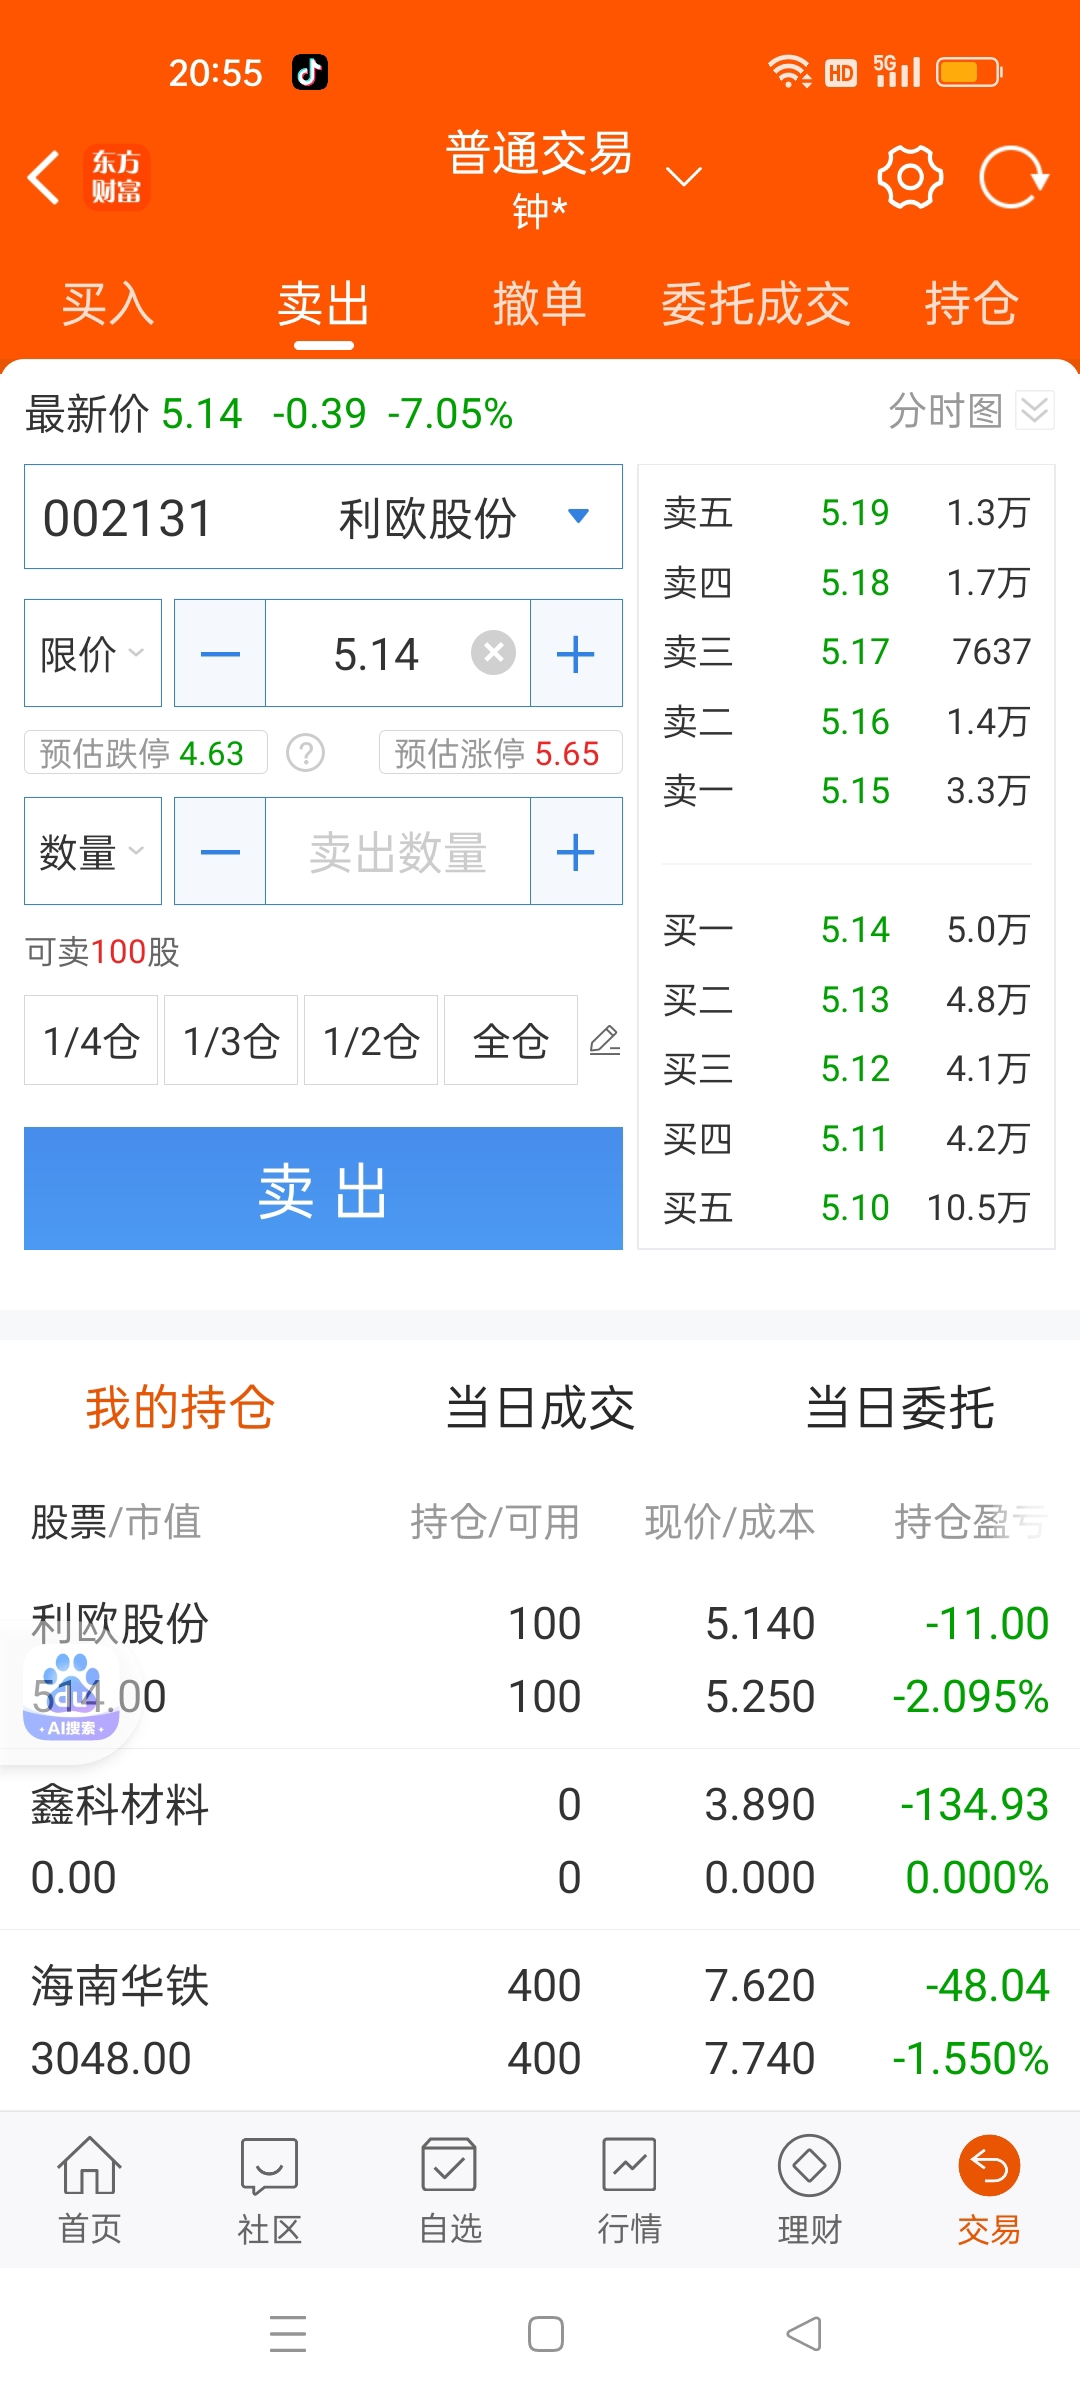The width and height of the screenshot is (1080, 2400).
Task: Select 交易 trading tab in bottom bar
Action: point(989,2190)
